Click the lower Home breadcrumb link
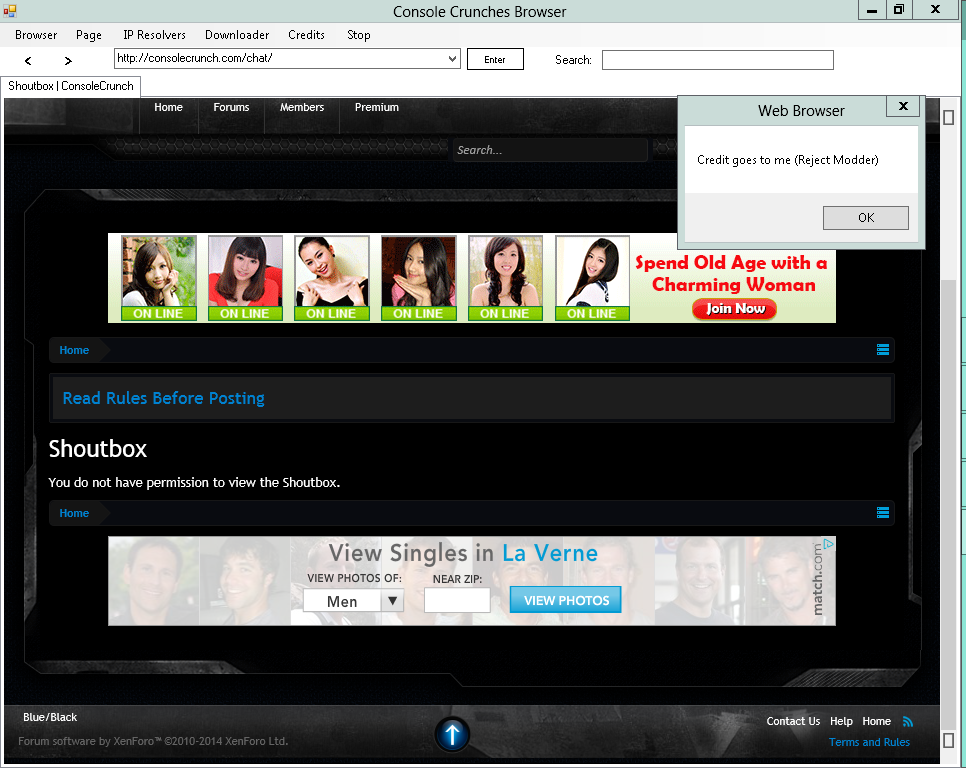 pyautogui.click(x=74, y=513)
